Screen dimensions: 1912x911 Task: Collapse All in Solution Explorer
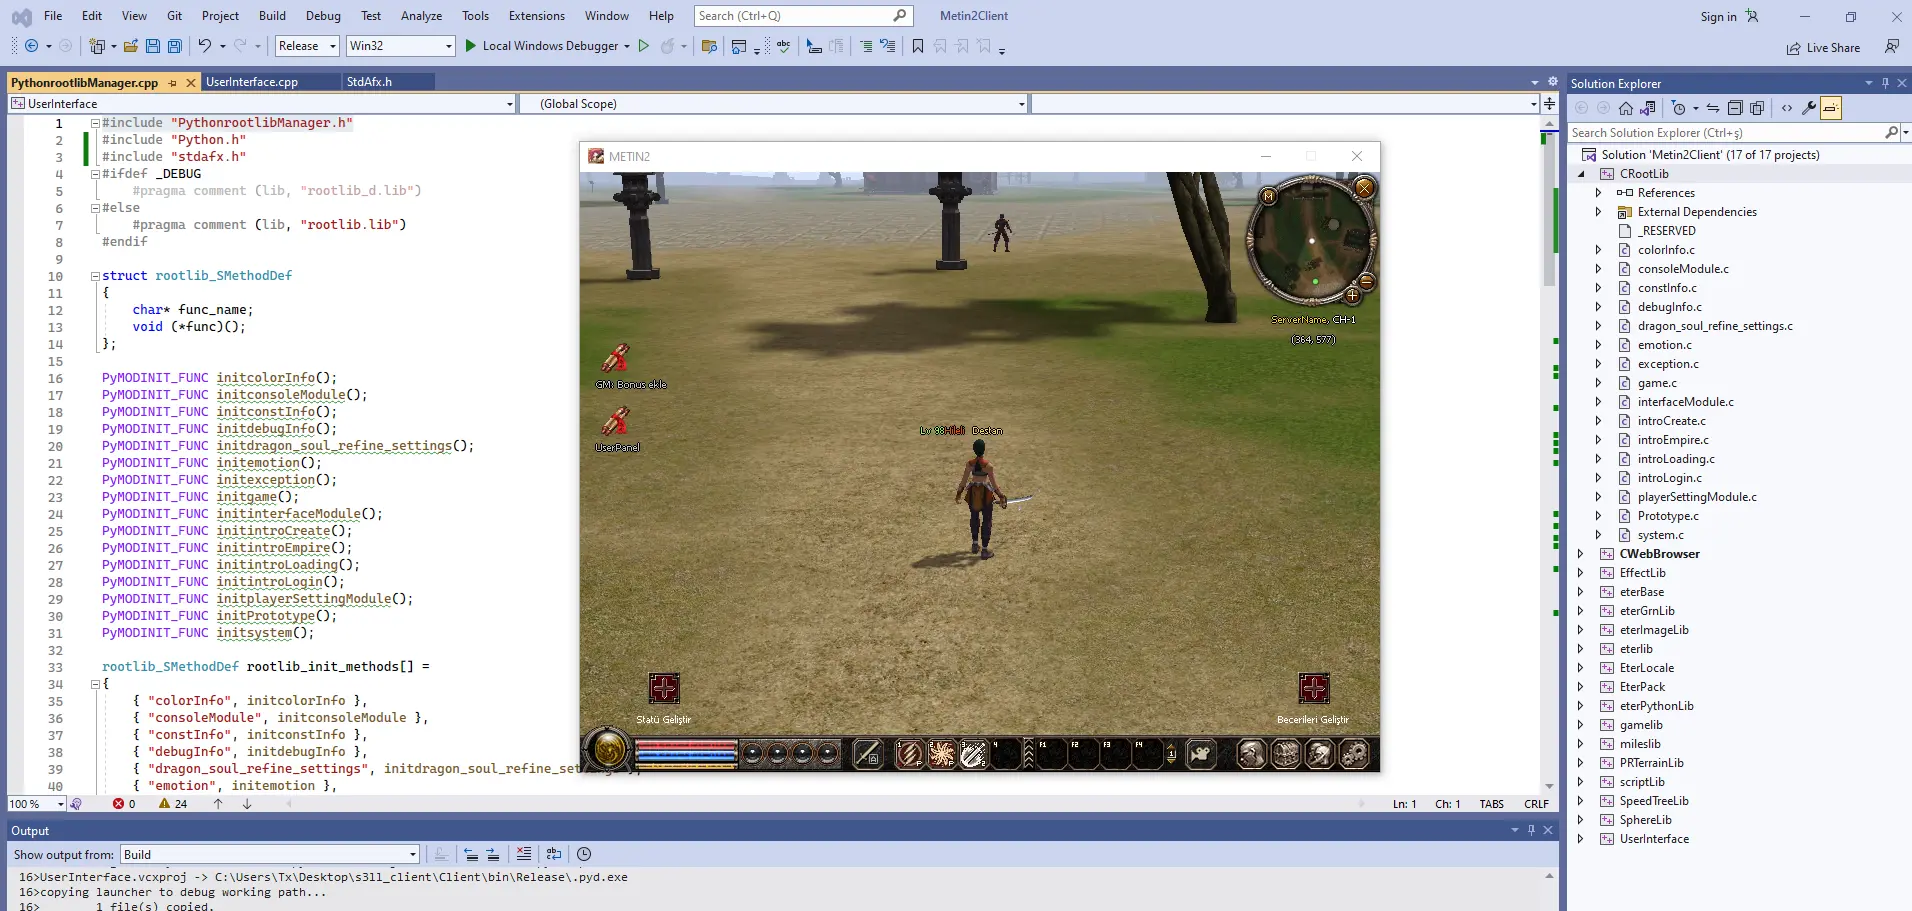click(x=1735, y=108)
